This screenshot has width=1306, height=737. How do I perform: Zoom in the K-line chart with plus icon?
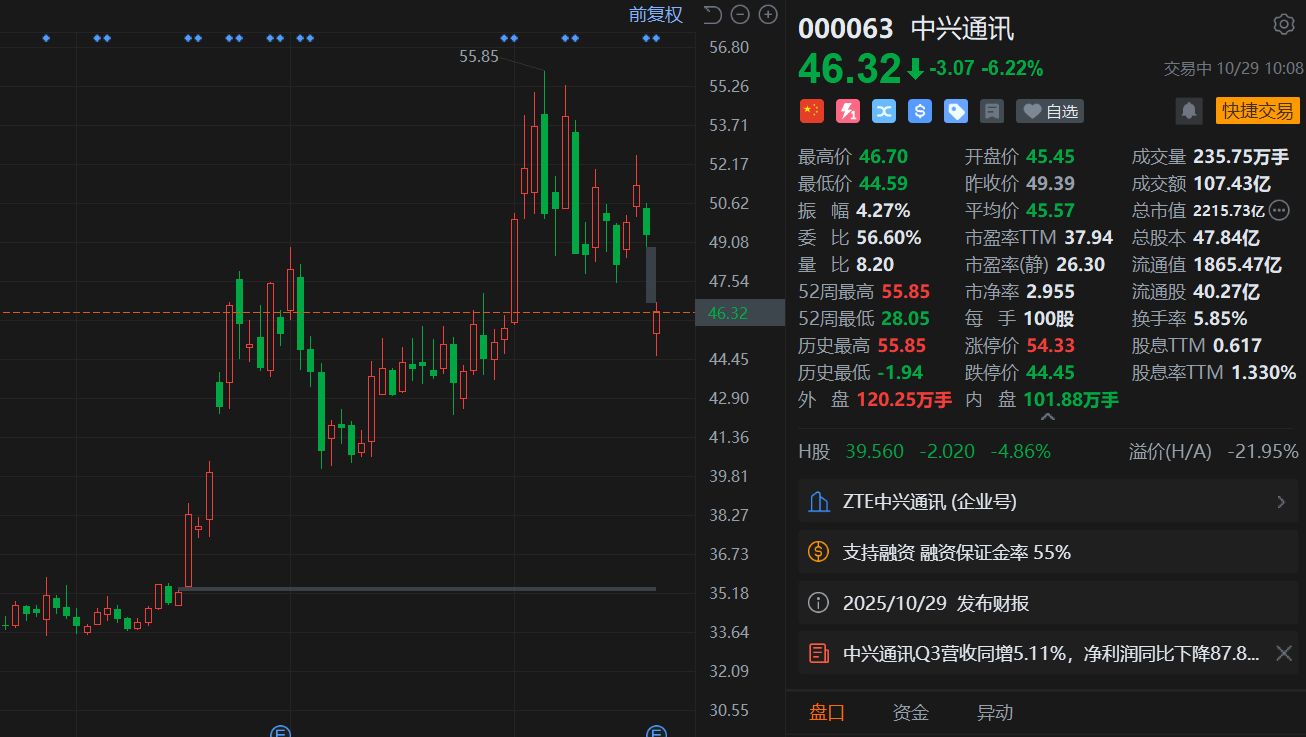[x=768, y=14]
